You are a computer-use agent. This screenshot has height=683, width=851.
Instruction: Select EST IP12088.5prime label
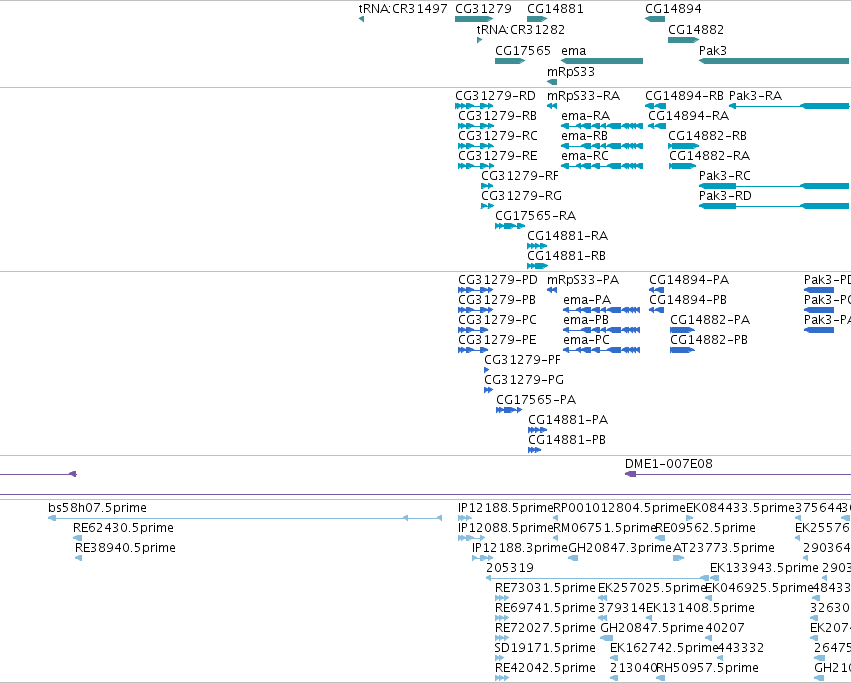505,528
